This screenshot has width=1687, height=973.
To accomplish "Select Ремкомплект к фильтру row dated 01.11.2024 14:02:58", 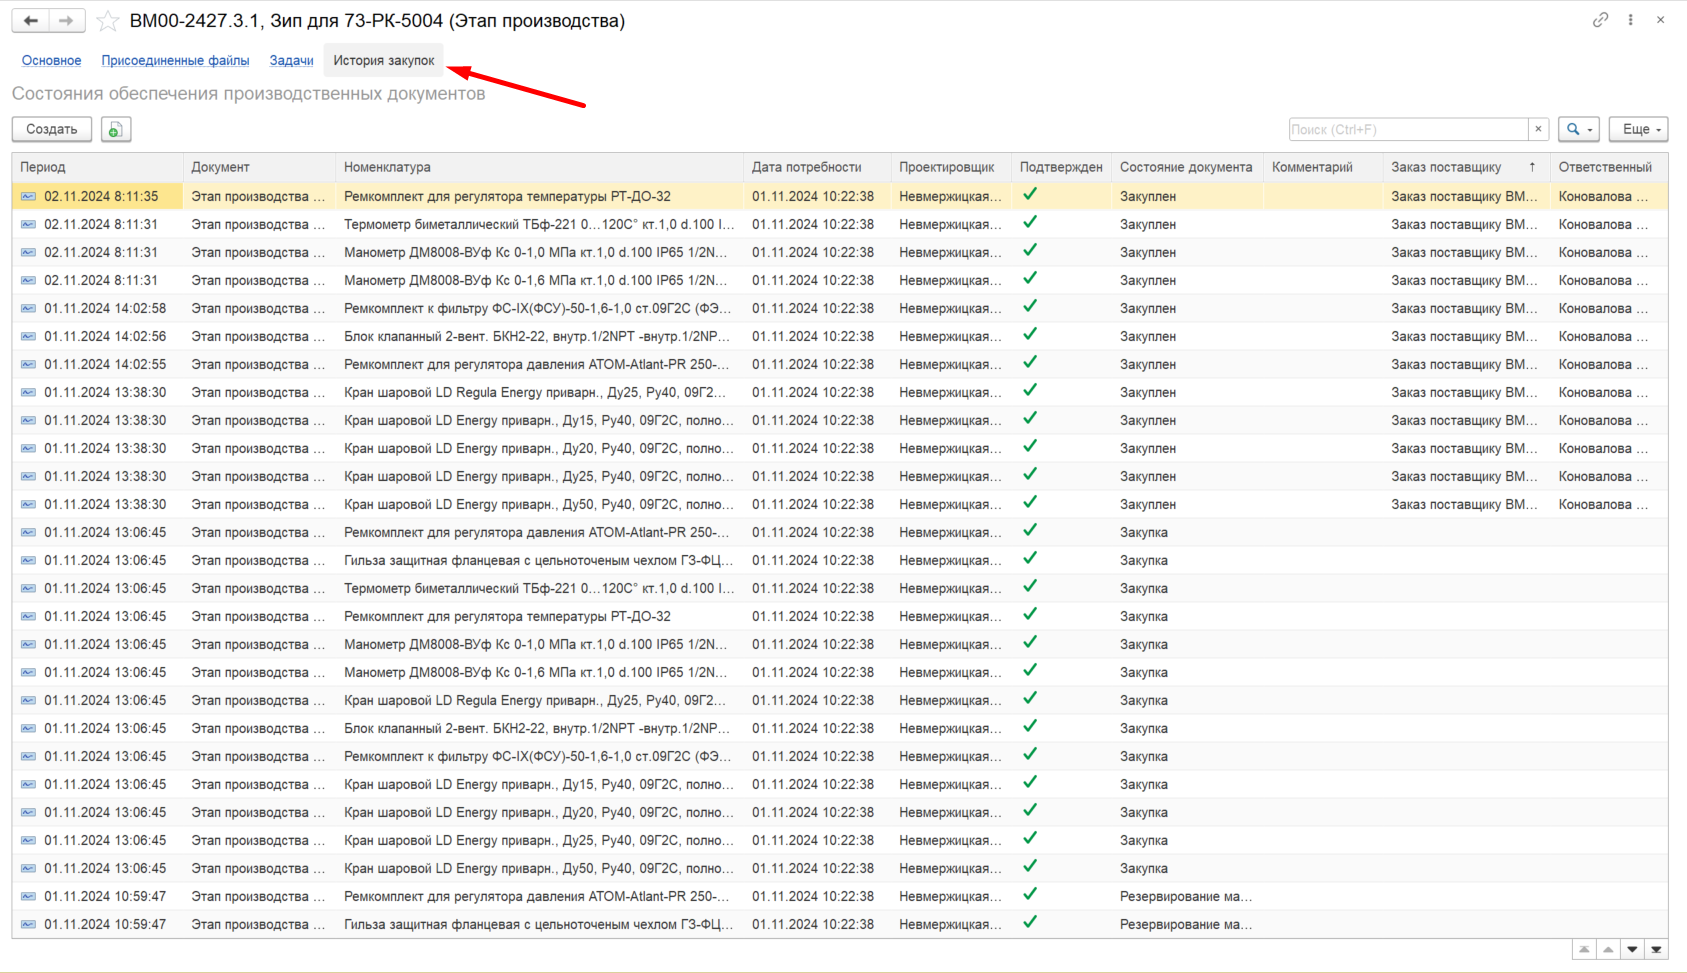I will pyautogui.click(x=840, y=308).
